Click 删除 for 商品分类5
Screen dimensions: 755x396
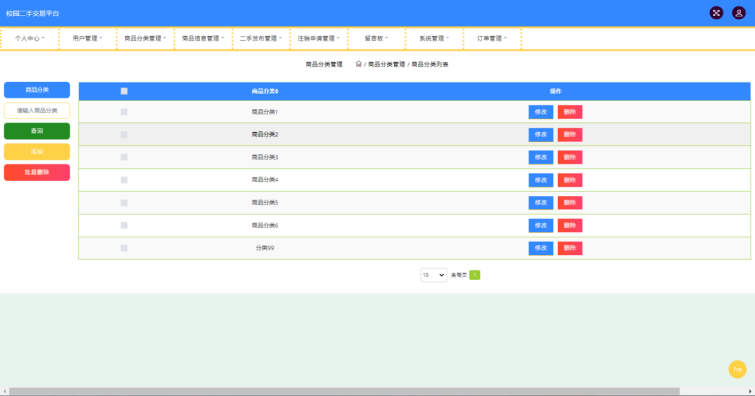point(570,203)
